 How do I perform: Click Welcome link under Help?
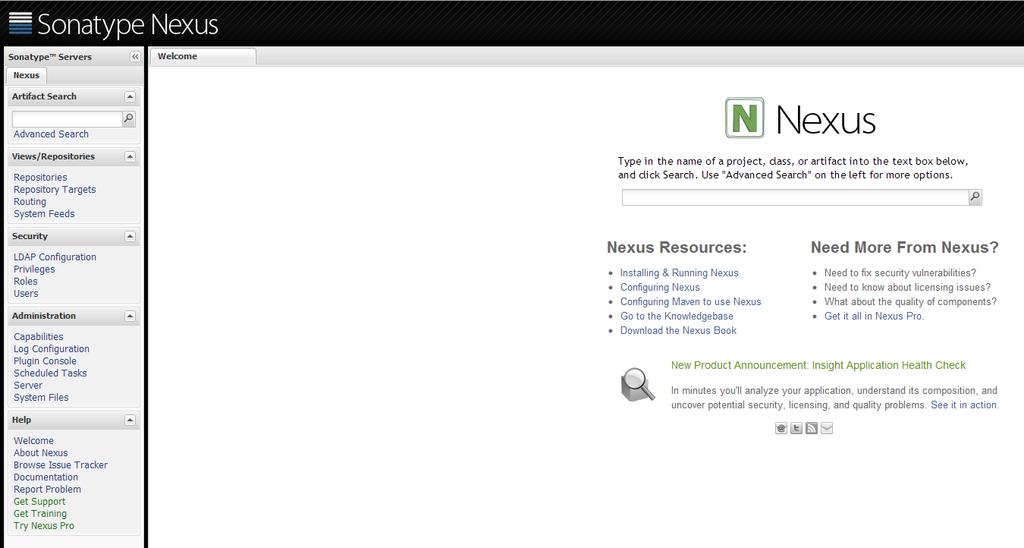point(34,440)
